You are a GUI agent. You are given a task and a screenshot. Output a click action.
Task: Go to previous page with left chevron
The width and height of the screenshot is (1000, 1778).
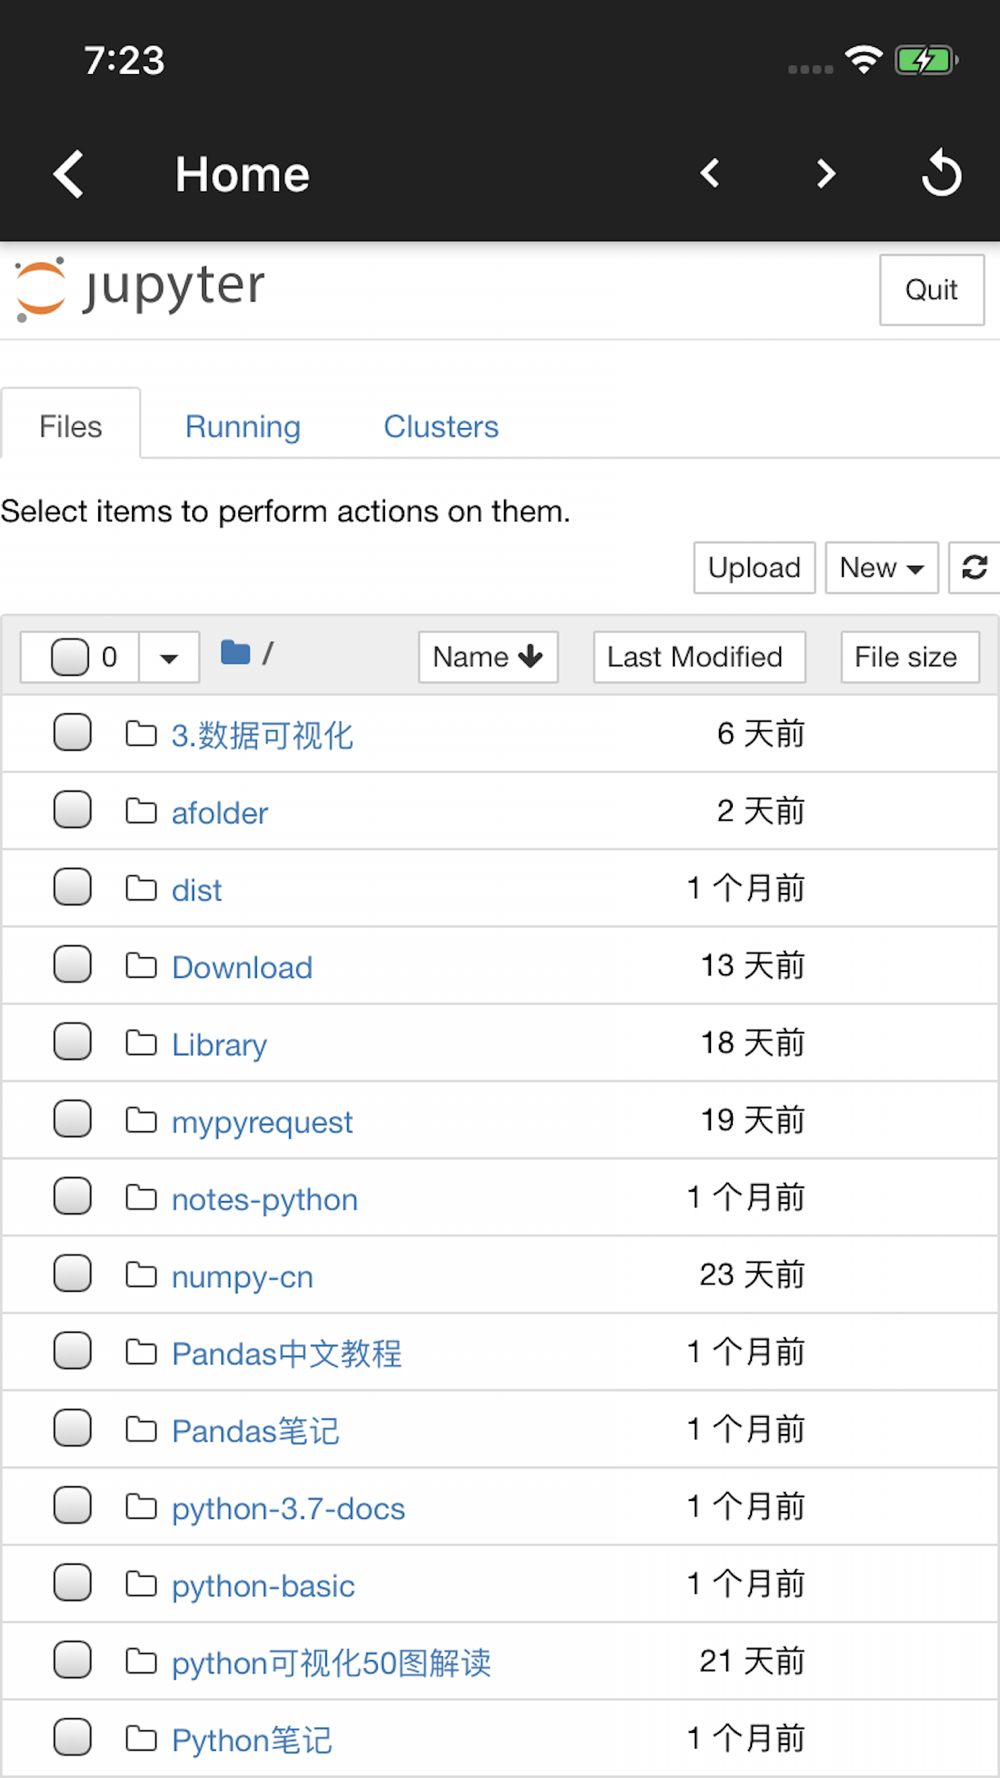(x=710, y=174)
